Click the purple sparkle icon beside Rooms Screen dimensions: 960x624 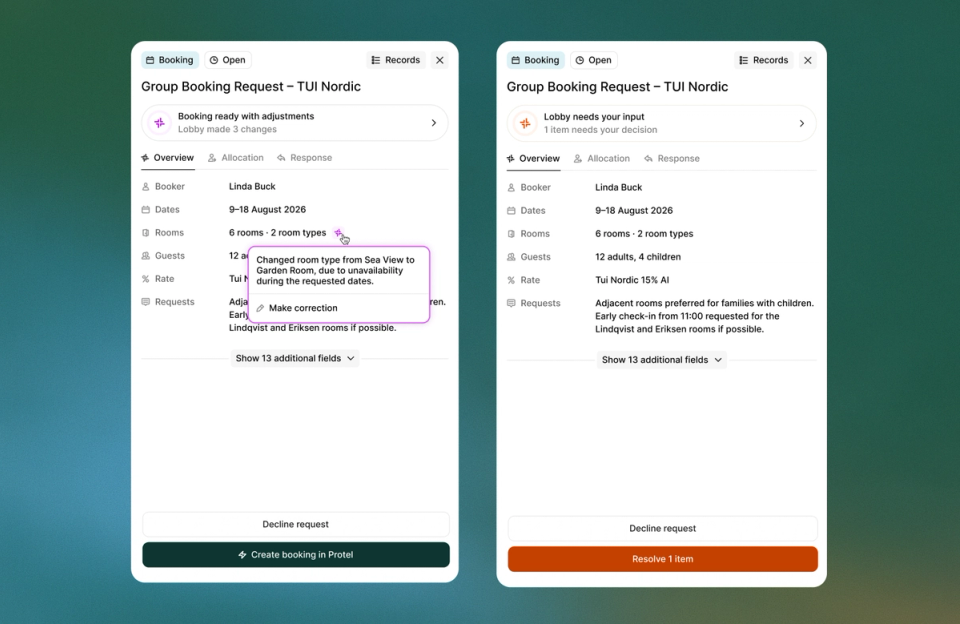[338, 232]
